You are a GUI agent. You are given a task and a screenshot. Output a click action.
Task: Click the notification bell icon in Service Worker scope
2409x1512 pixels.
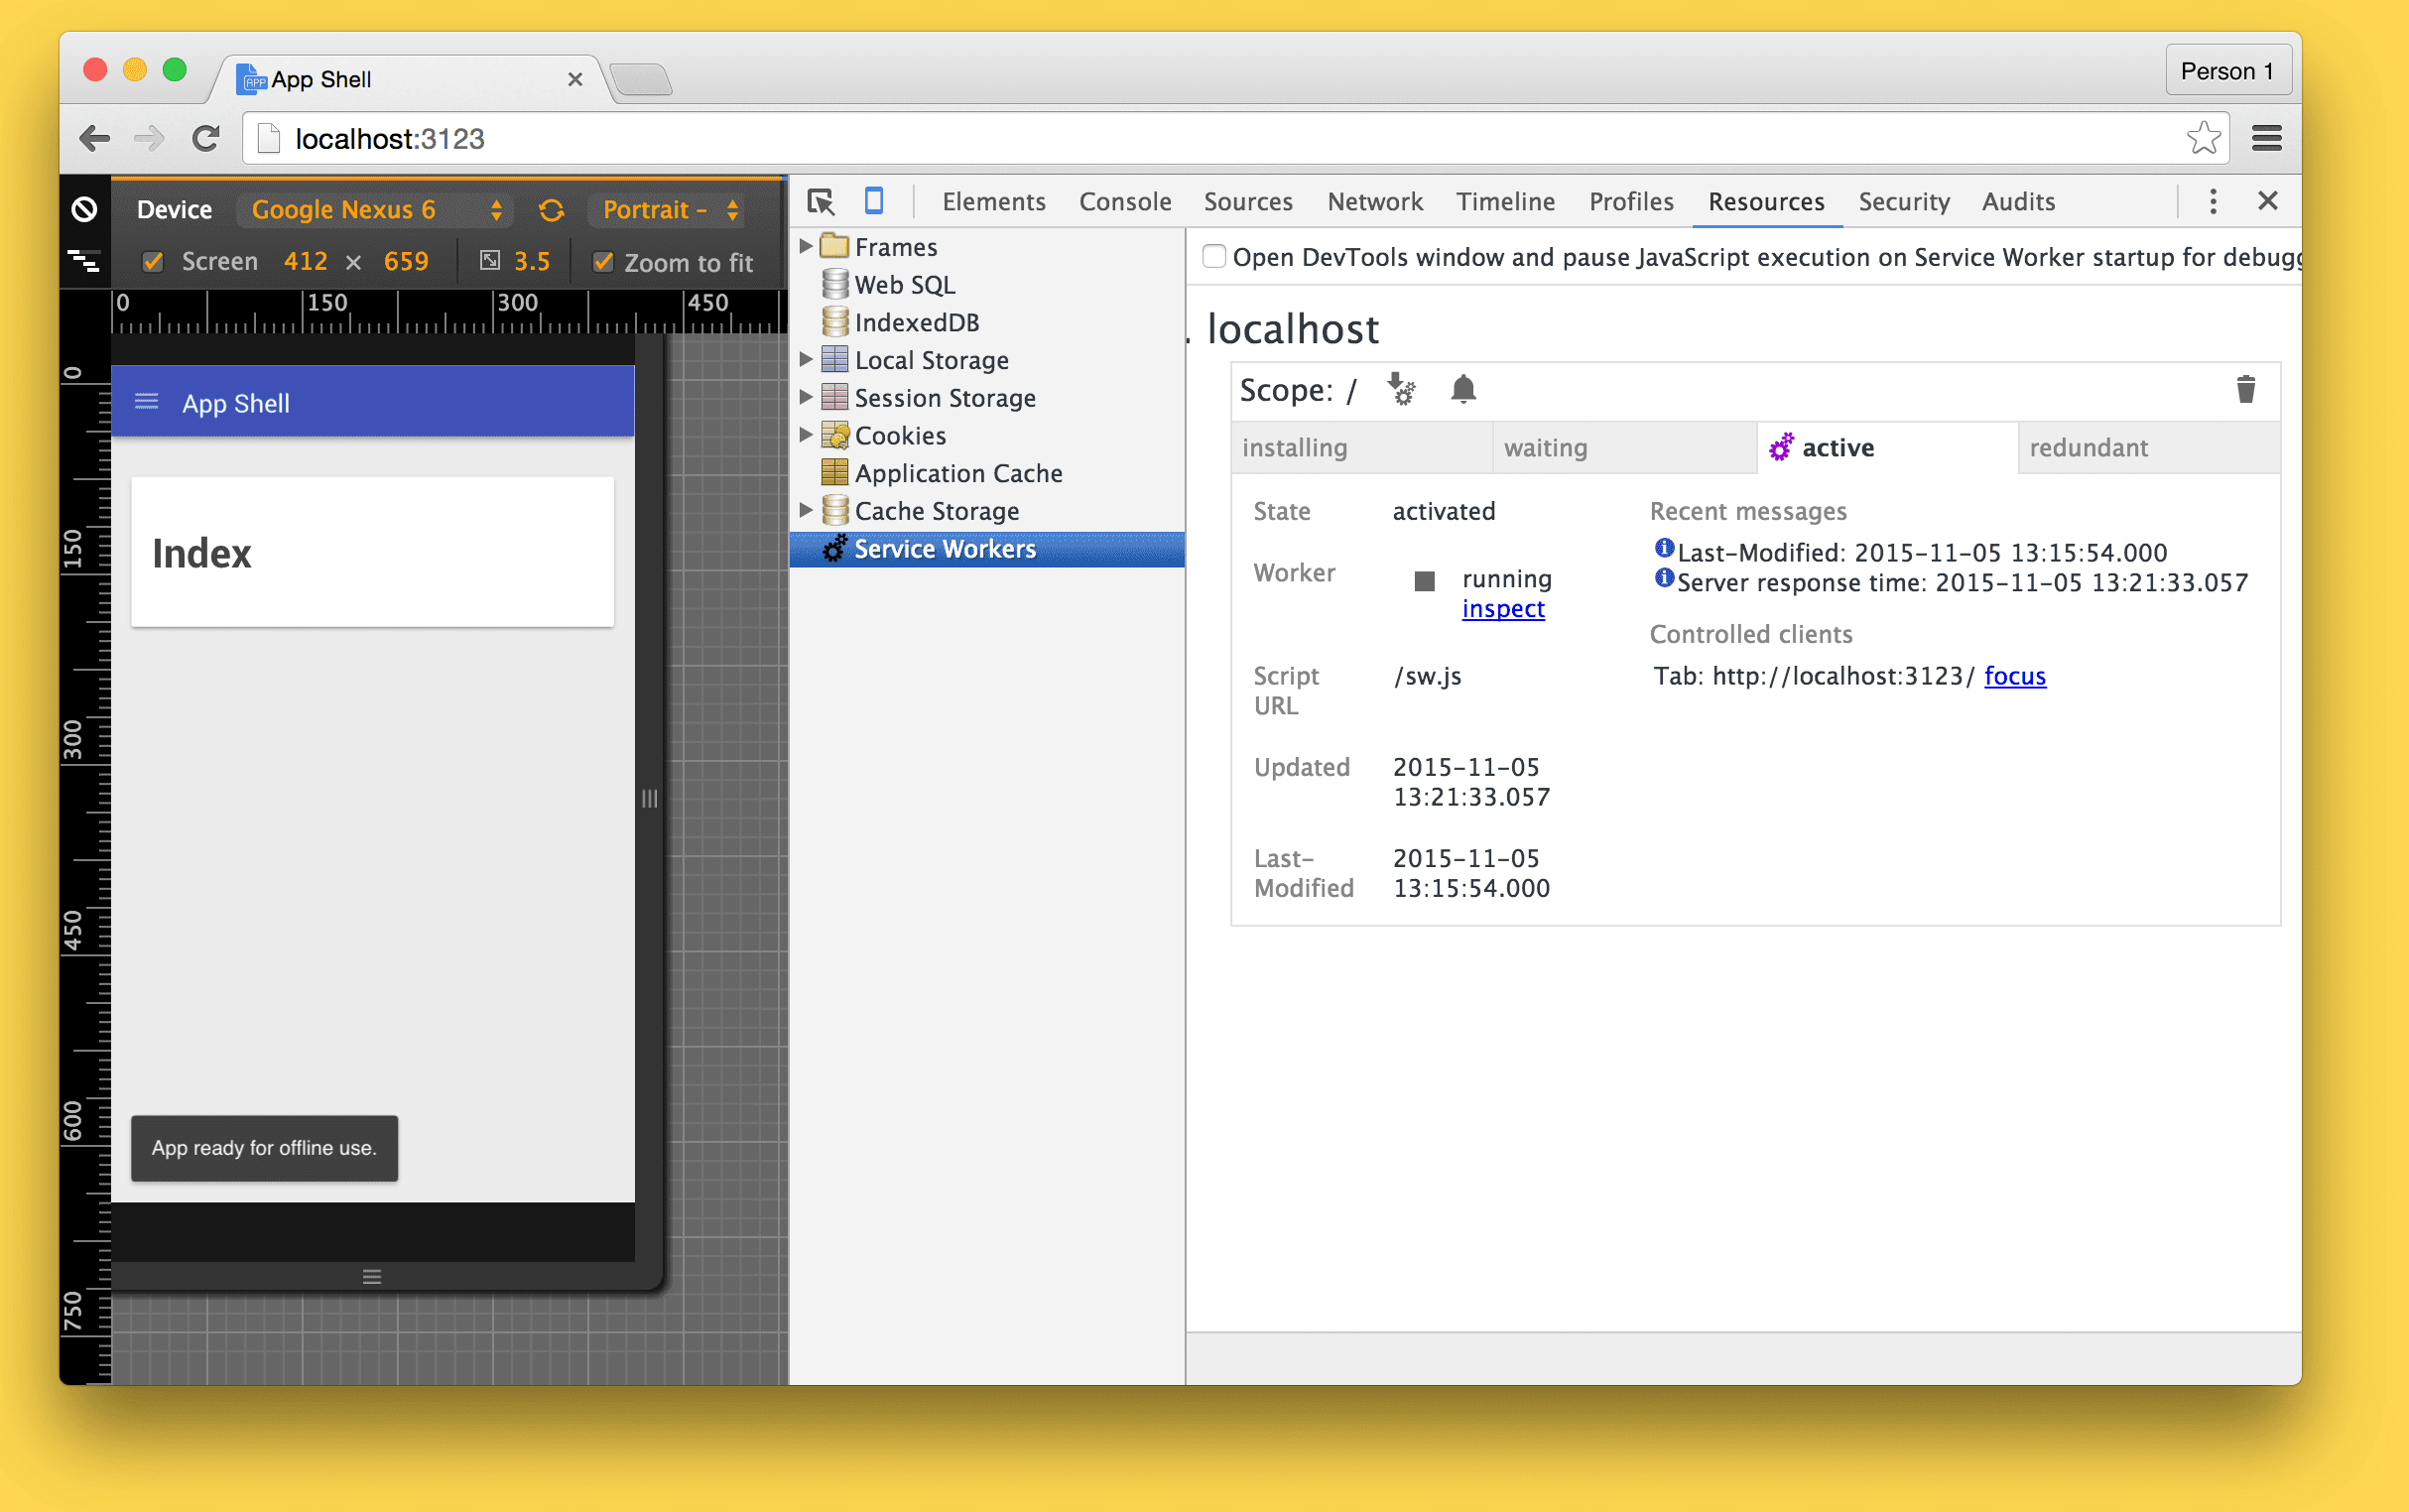(x=1459, y=390)
